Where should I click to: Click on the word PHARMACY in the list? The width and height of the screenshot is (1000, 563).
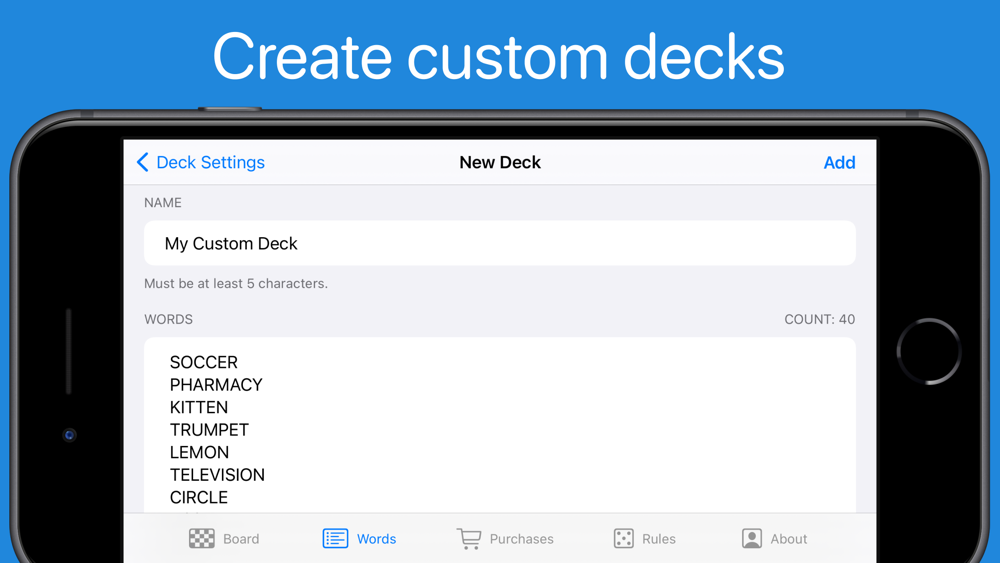click(216, 385)
